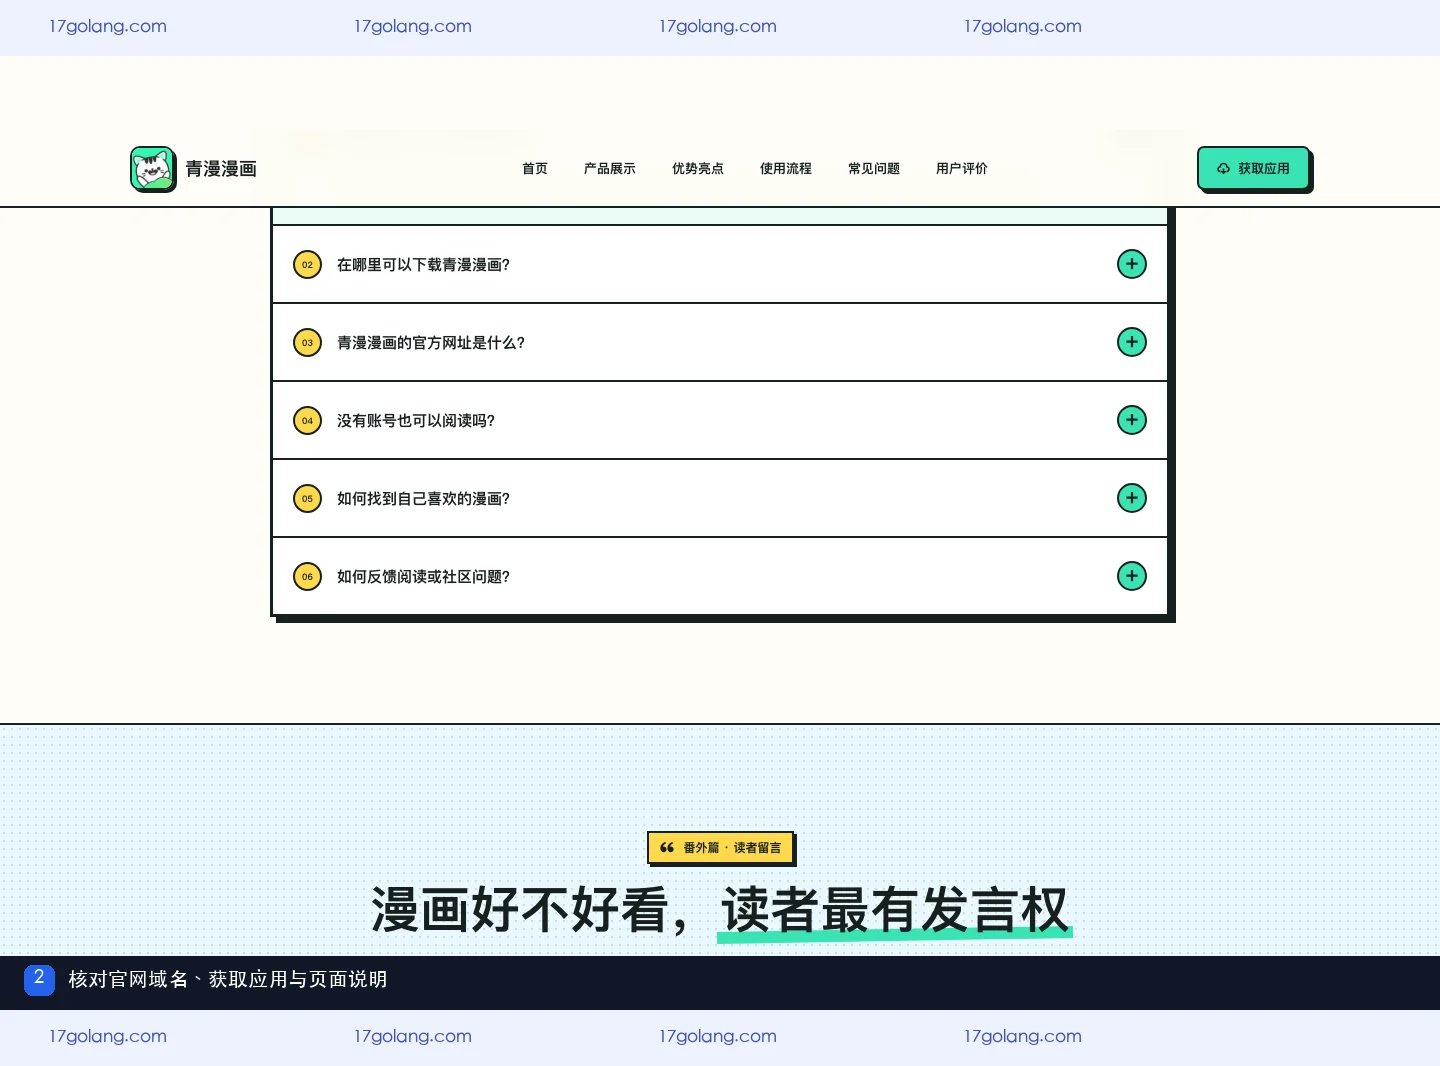This screenshot has height=1066, width=1440.
Task: Expand 如何找到自己喜欢的漫画 answer via plus
Action: pyautogui.click(x=1131, y=498)
